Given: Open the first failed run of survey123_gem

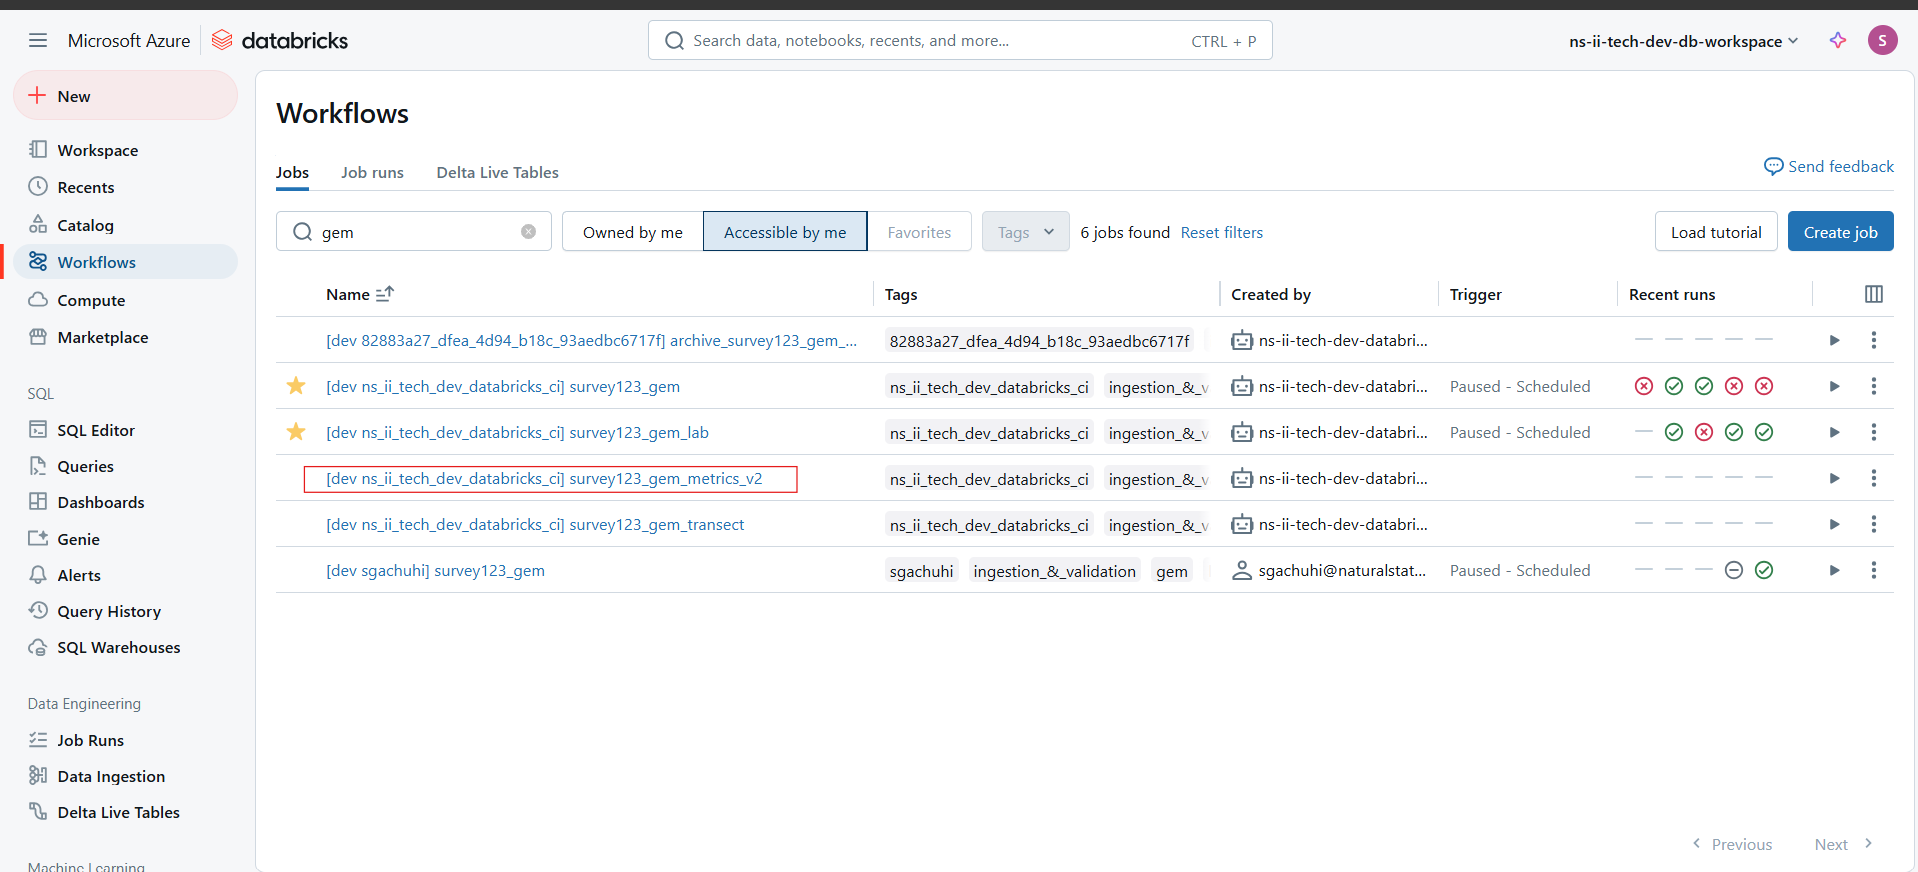Looking at the screenshot, I should click(x=1644, y=386).
